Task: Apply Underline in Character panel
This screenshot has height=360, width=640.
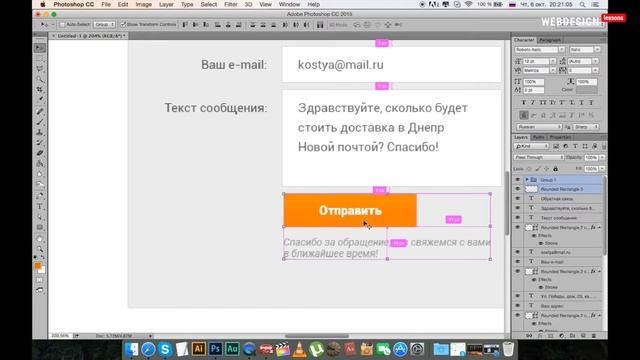Action: click(581, 102)
